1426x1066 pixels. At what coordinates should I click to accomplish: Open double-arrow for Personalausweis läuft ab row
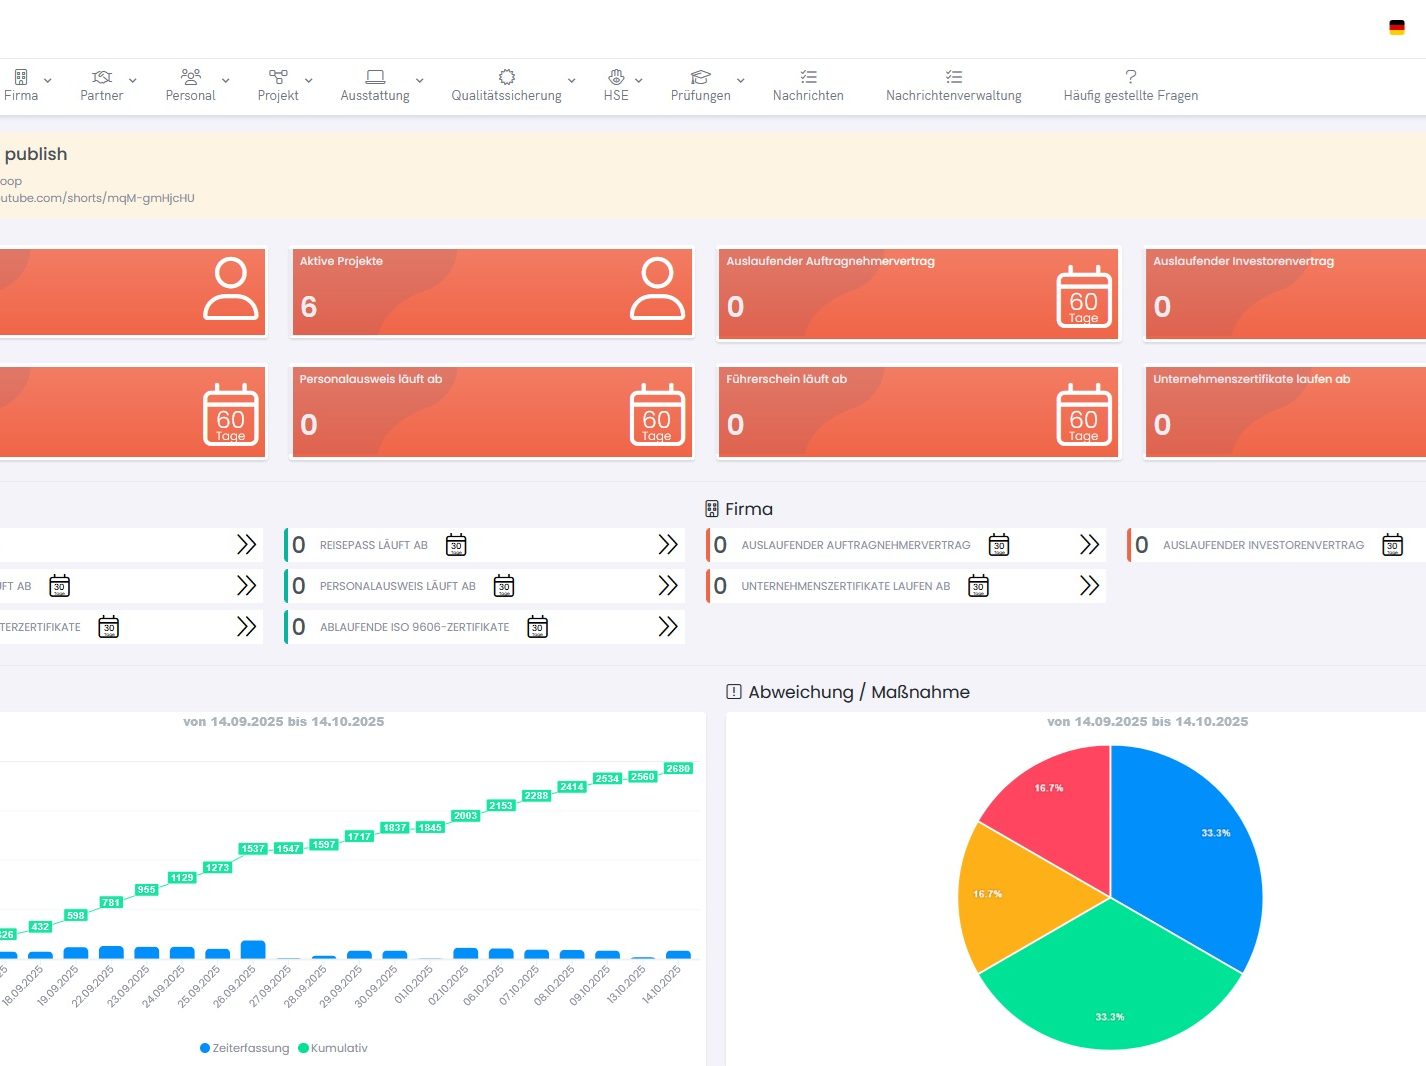(668, 586)
